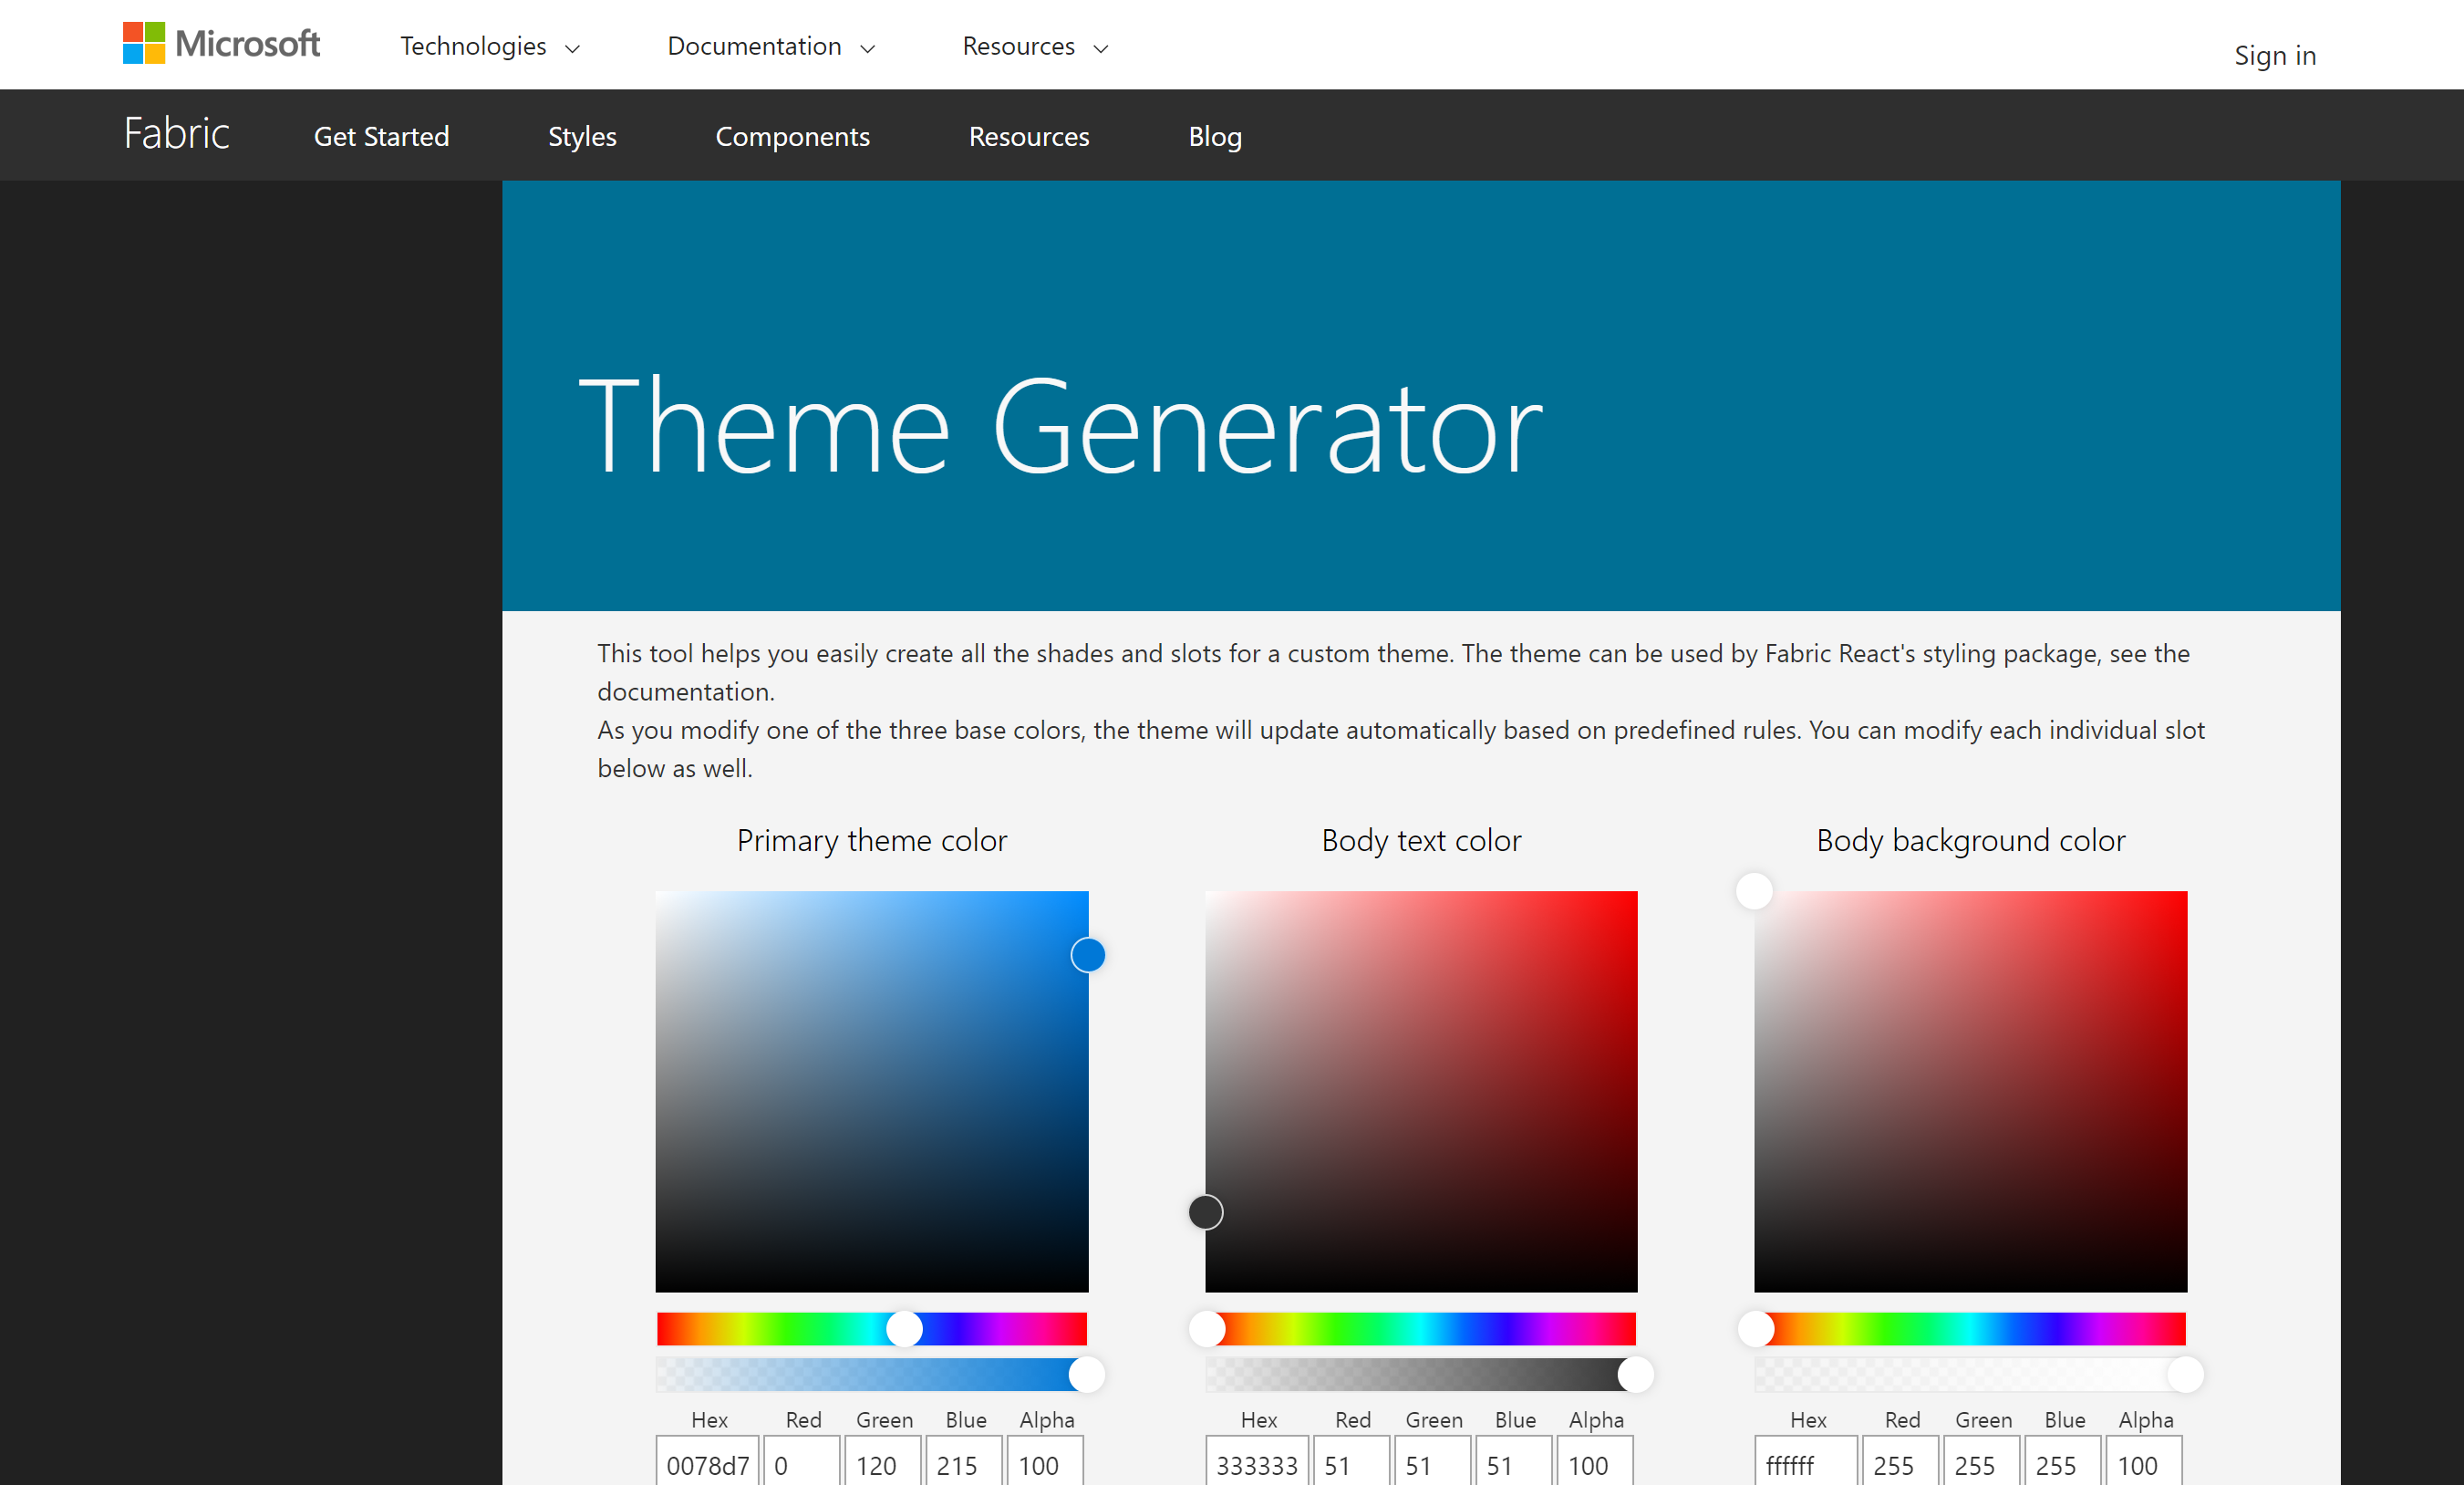Adjust the Body text color alpha slider

(1636, 1374)
